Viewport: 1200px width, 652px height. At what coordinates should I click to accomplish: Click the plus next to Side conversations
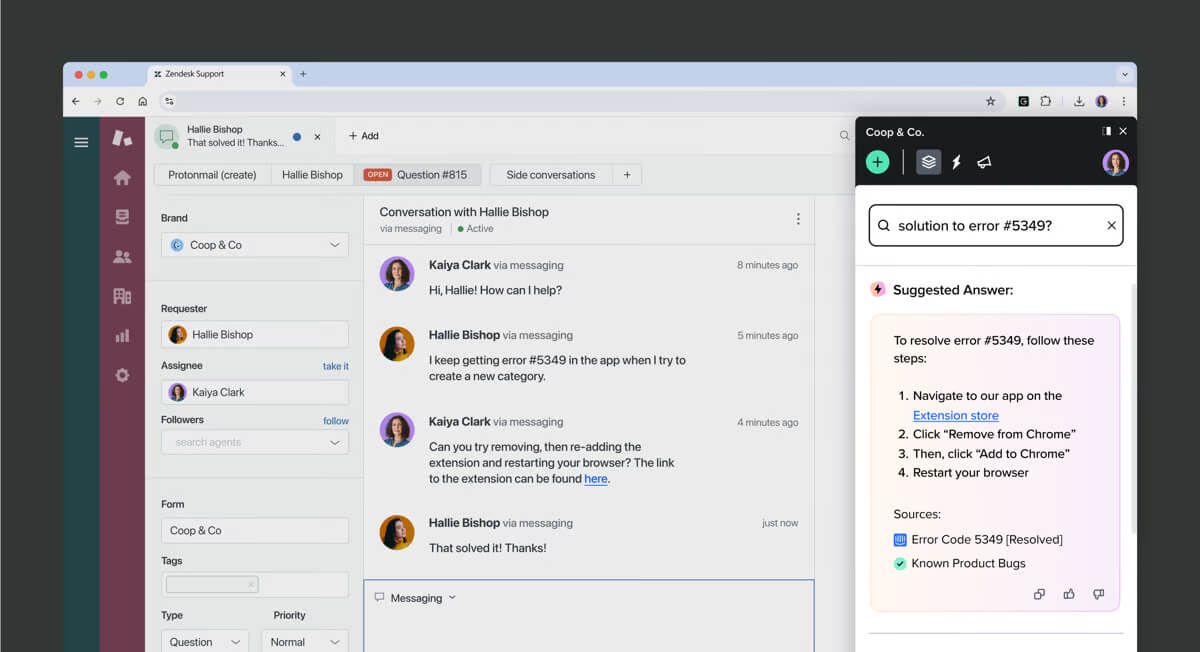coord(627,175)
